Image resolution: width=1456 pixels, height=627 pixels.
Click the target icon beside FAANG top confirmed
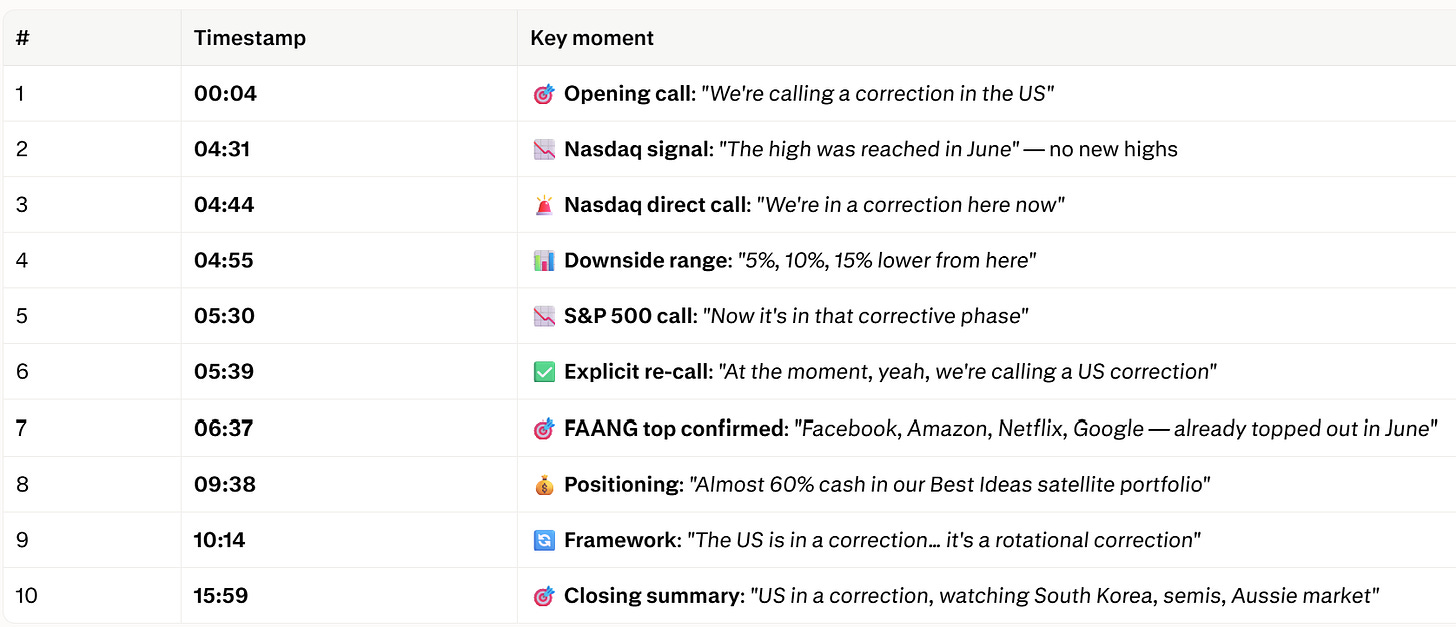(x=544, y=429)
